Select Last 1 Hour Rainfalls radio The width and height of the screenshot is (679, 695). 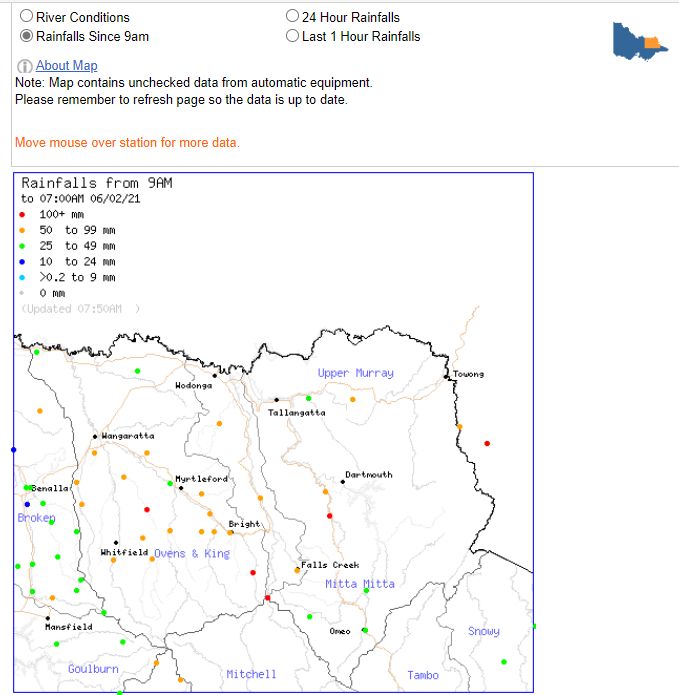pos(292,36)
